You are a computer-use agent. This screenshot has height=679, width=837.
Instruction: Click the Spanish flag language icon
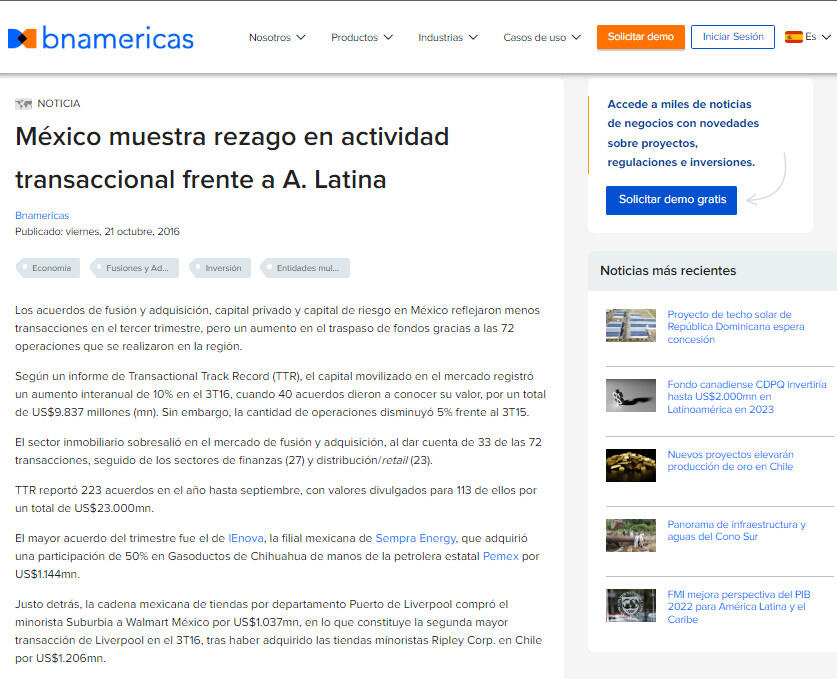[x=794, y=37]
